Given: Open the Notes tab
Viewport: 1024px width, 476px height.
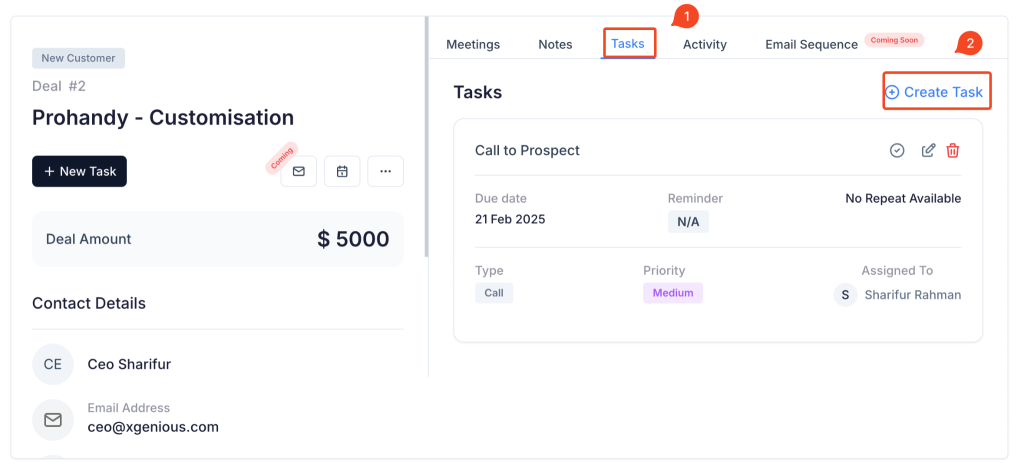Looking at the screenshot, I should pyautogui.click(x=555, y=44).
